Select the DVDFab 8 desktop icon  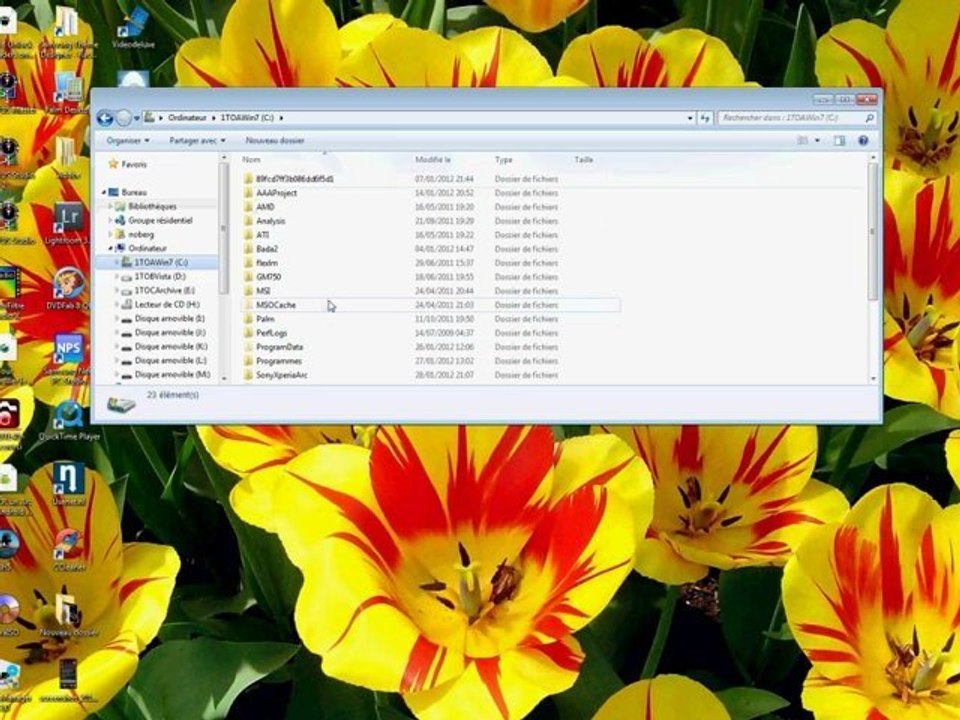(69, 288)
